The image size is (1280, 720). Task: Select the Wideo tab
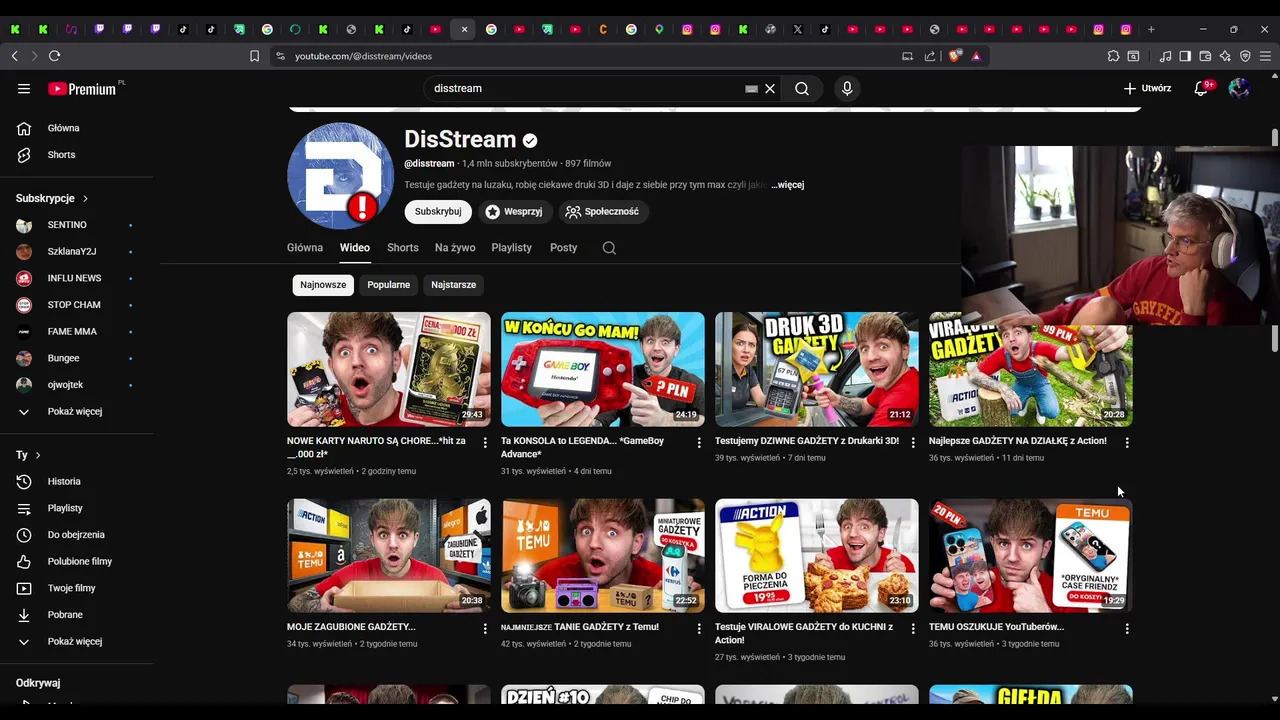click(355, 248)
